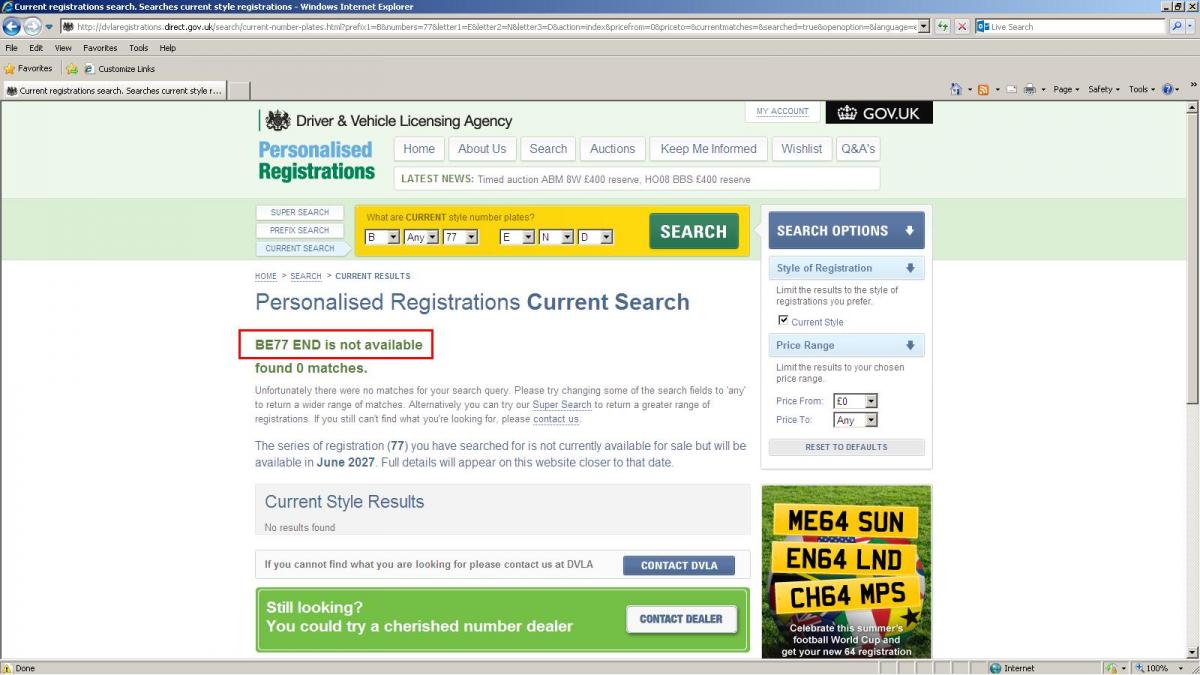Click the empty New Tab button
This screenshot has height=675, width=1200.
click(238, 90)
